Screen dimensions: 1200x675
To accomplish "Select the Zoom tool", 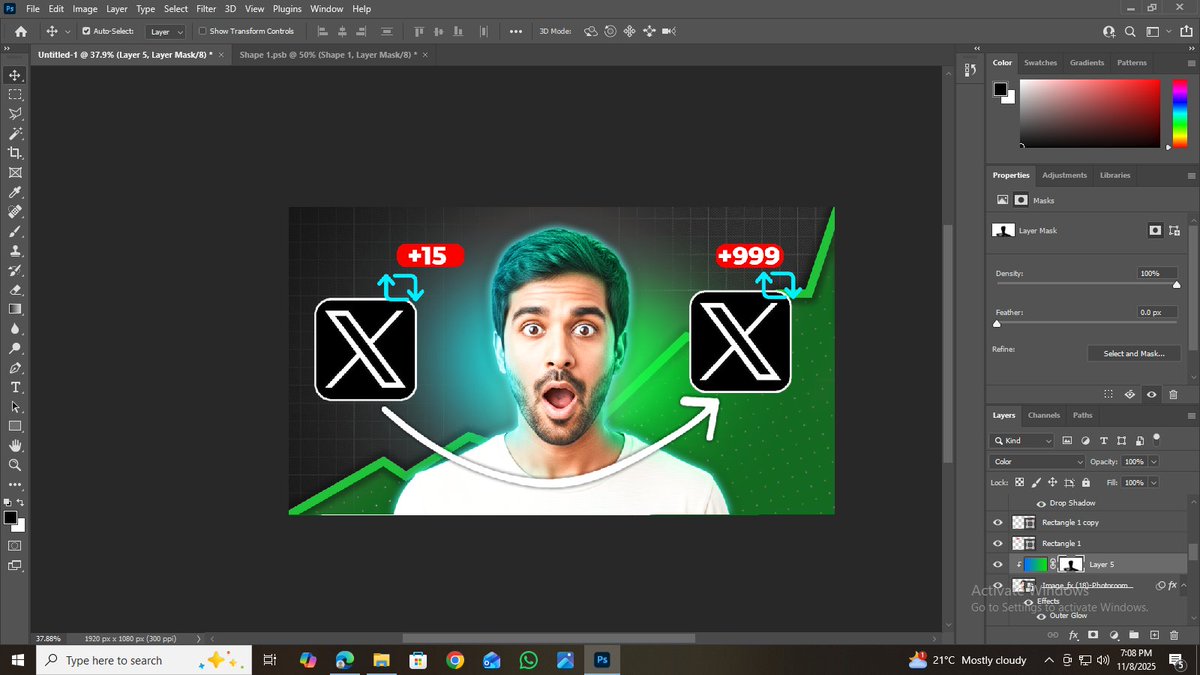I will point(14,464).
